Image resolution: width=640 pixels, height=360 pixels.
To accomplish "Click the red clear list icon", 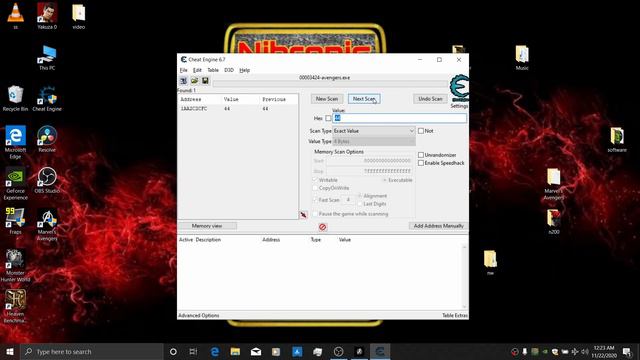I will point(322,227).
